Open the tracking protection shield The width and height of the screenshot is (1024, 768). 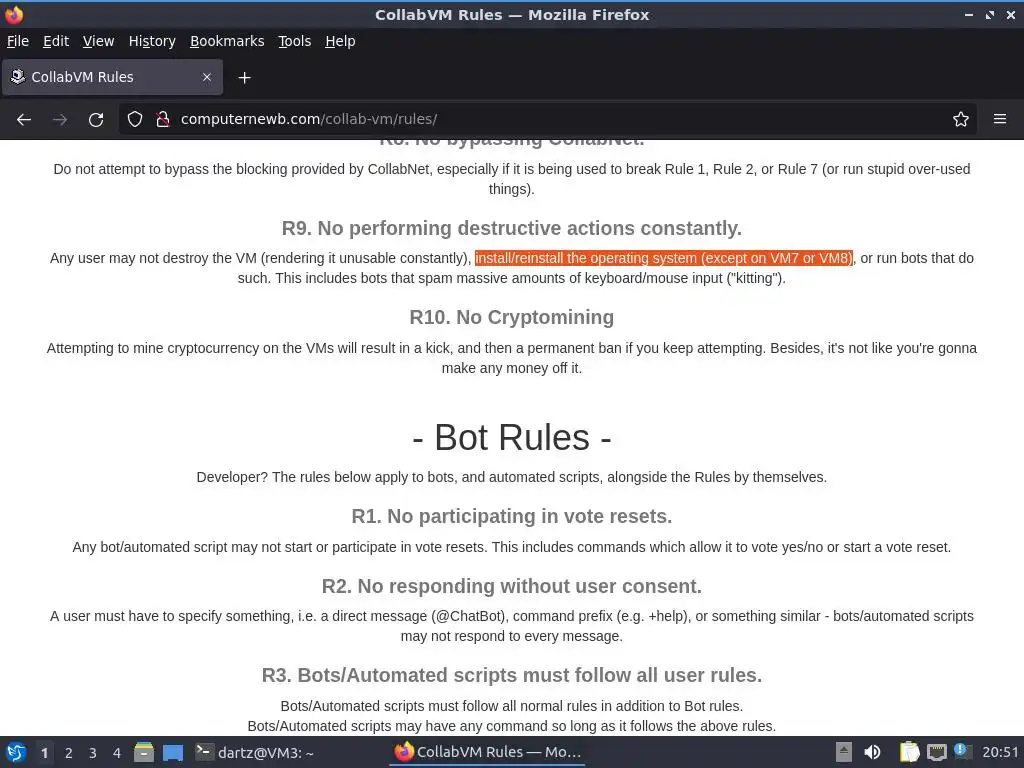pyautogui.click(x=135, y=120)
